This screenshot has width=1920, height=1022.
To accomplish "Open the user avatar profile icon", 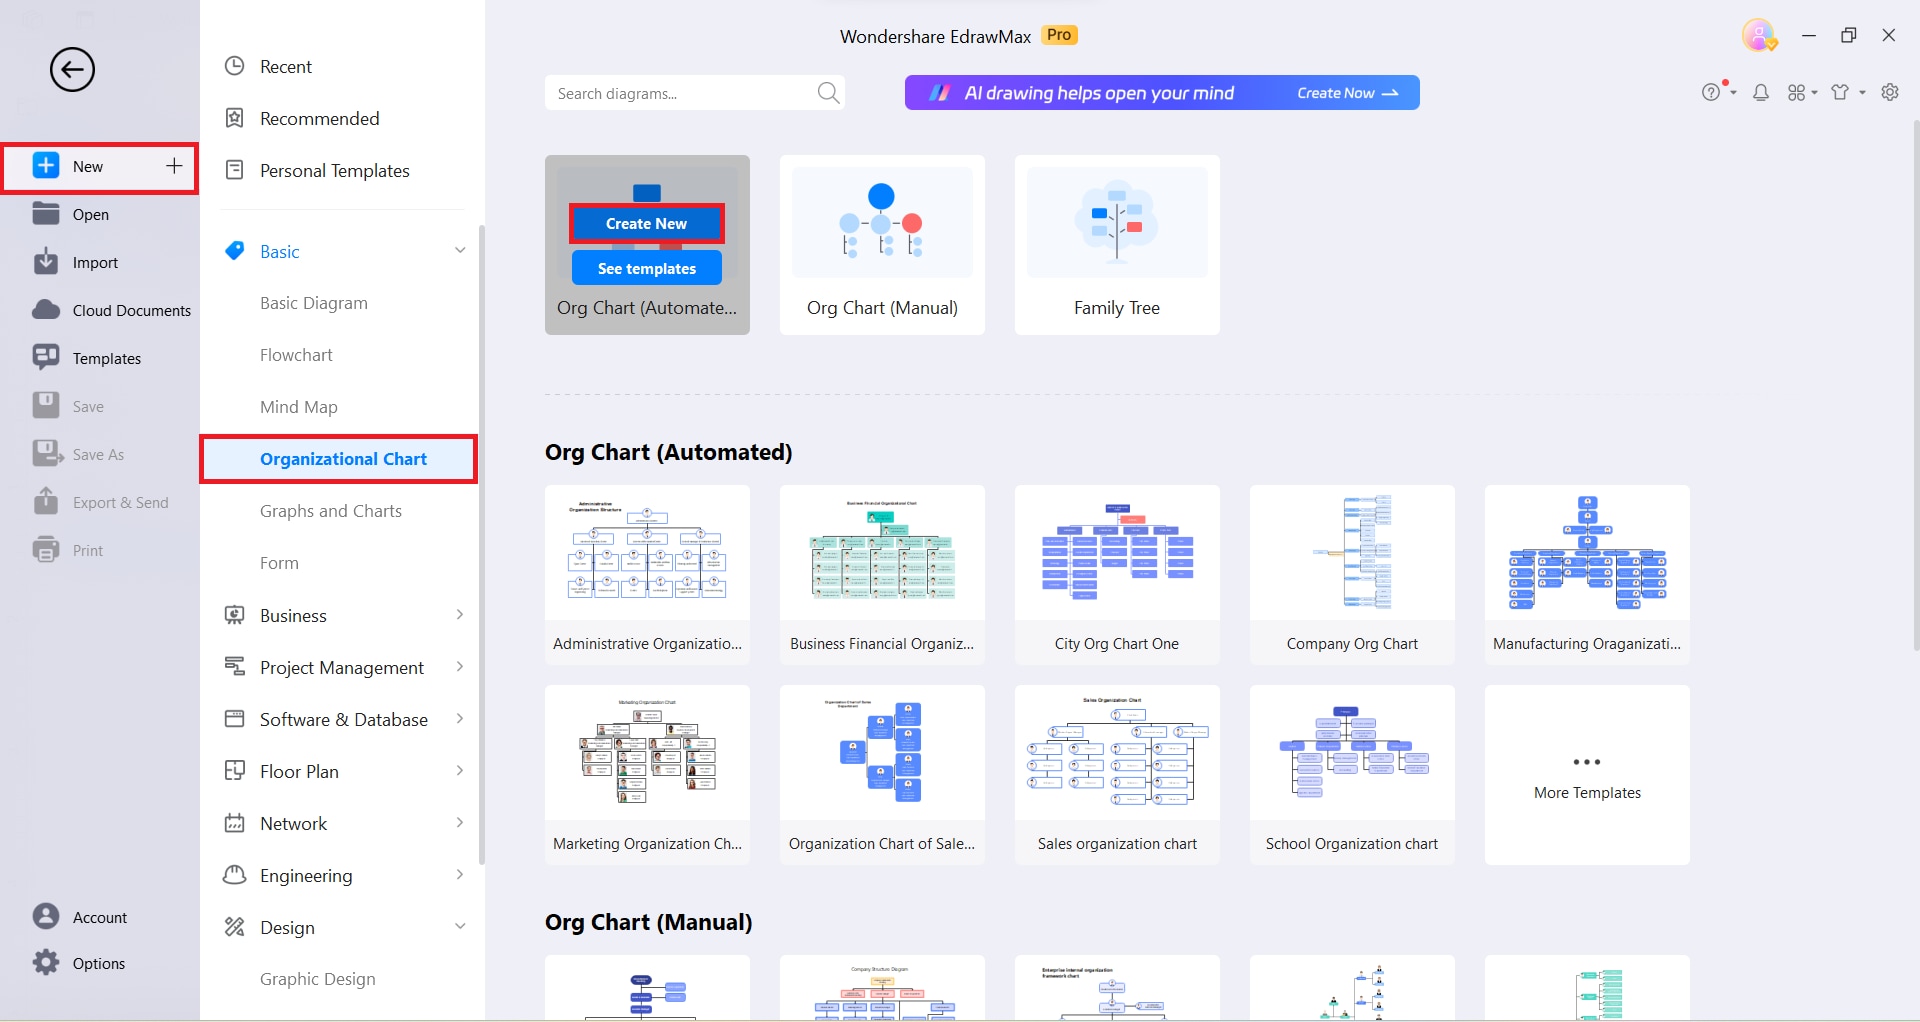I will (x=1759, y=36).
